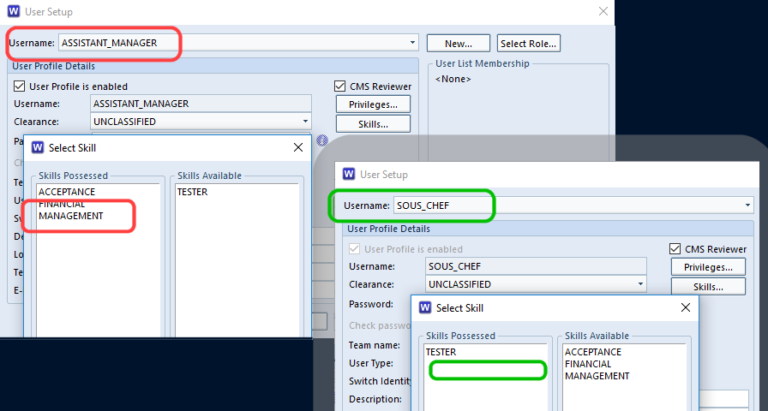
Task: Toggle CMS Reviewer checkbox in ASSISTANT_MANAGER window
Action: [340, 86]
